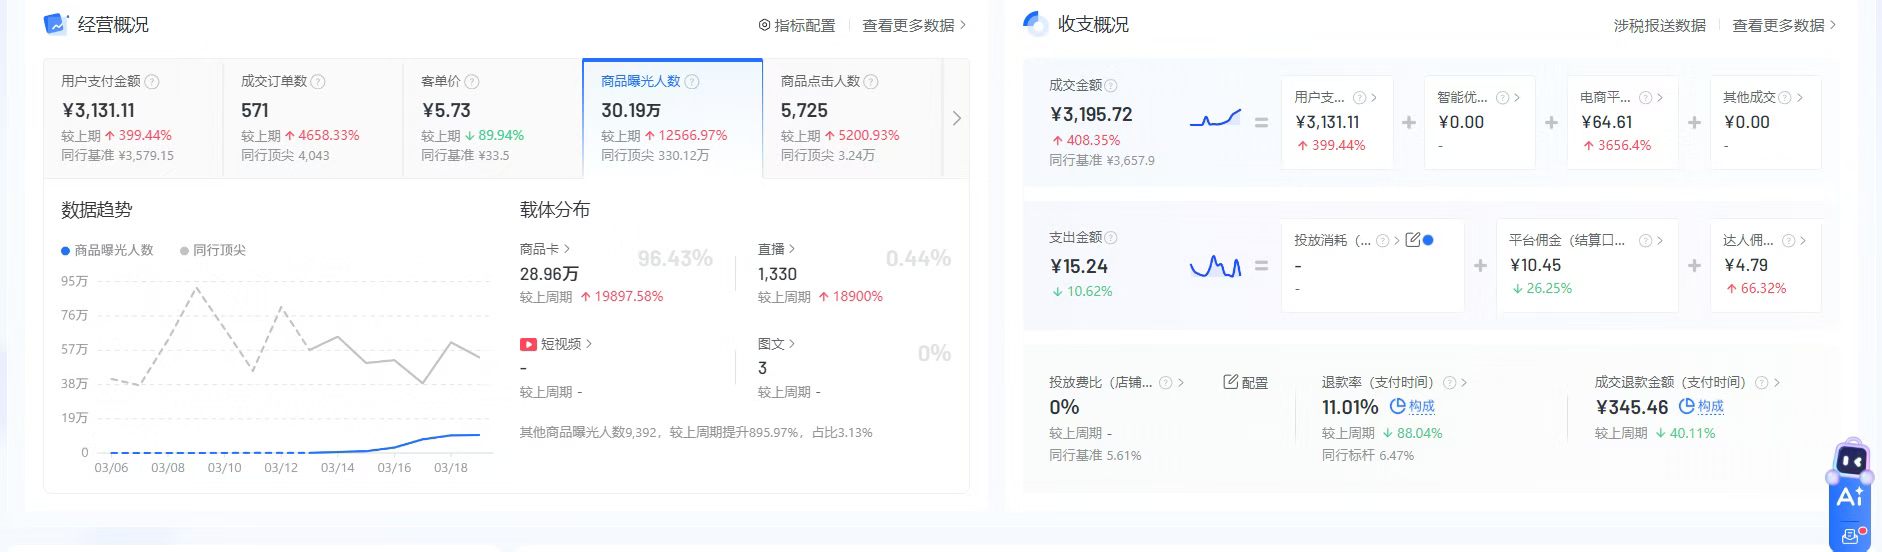Click help icon in 其他成交 card
Viewport: 1882px width, 552px height.
1785,98
